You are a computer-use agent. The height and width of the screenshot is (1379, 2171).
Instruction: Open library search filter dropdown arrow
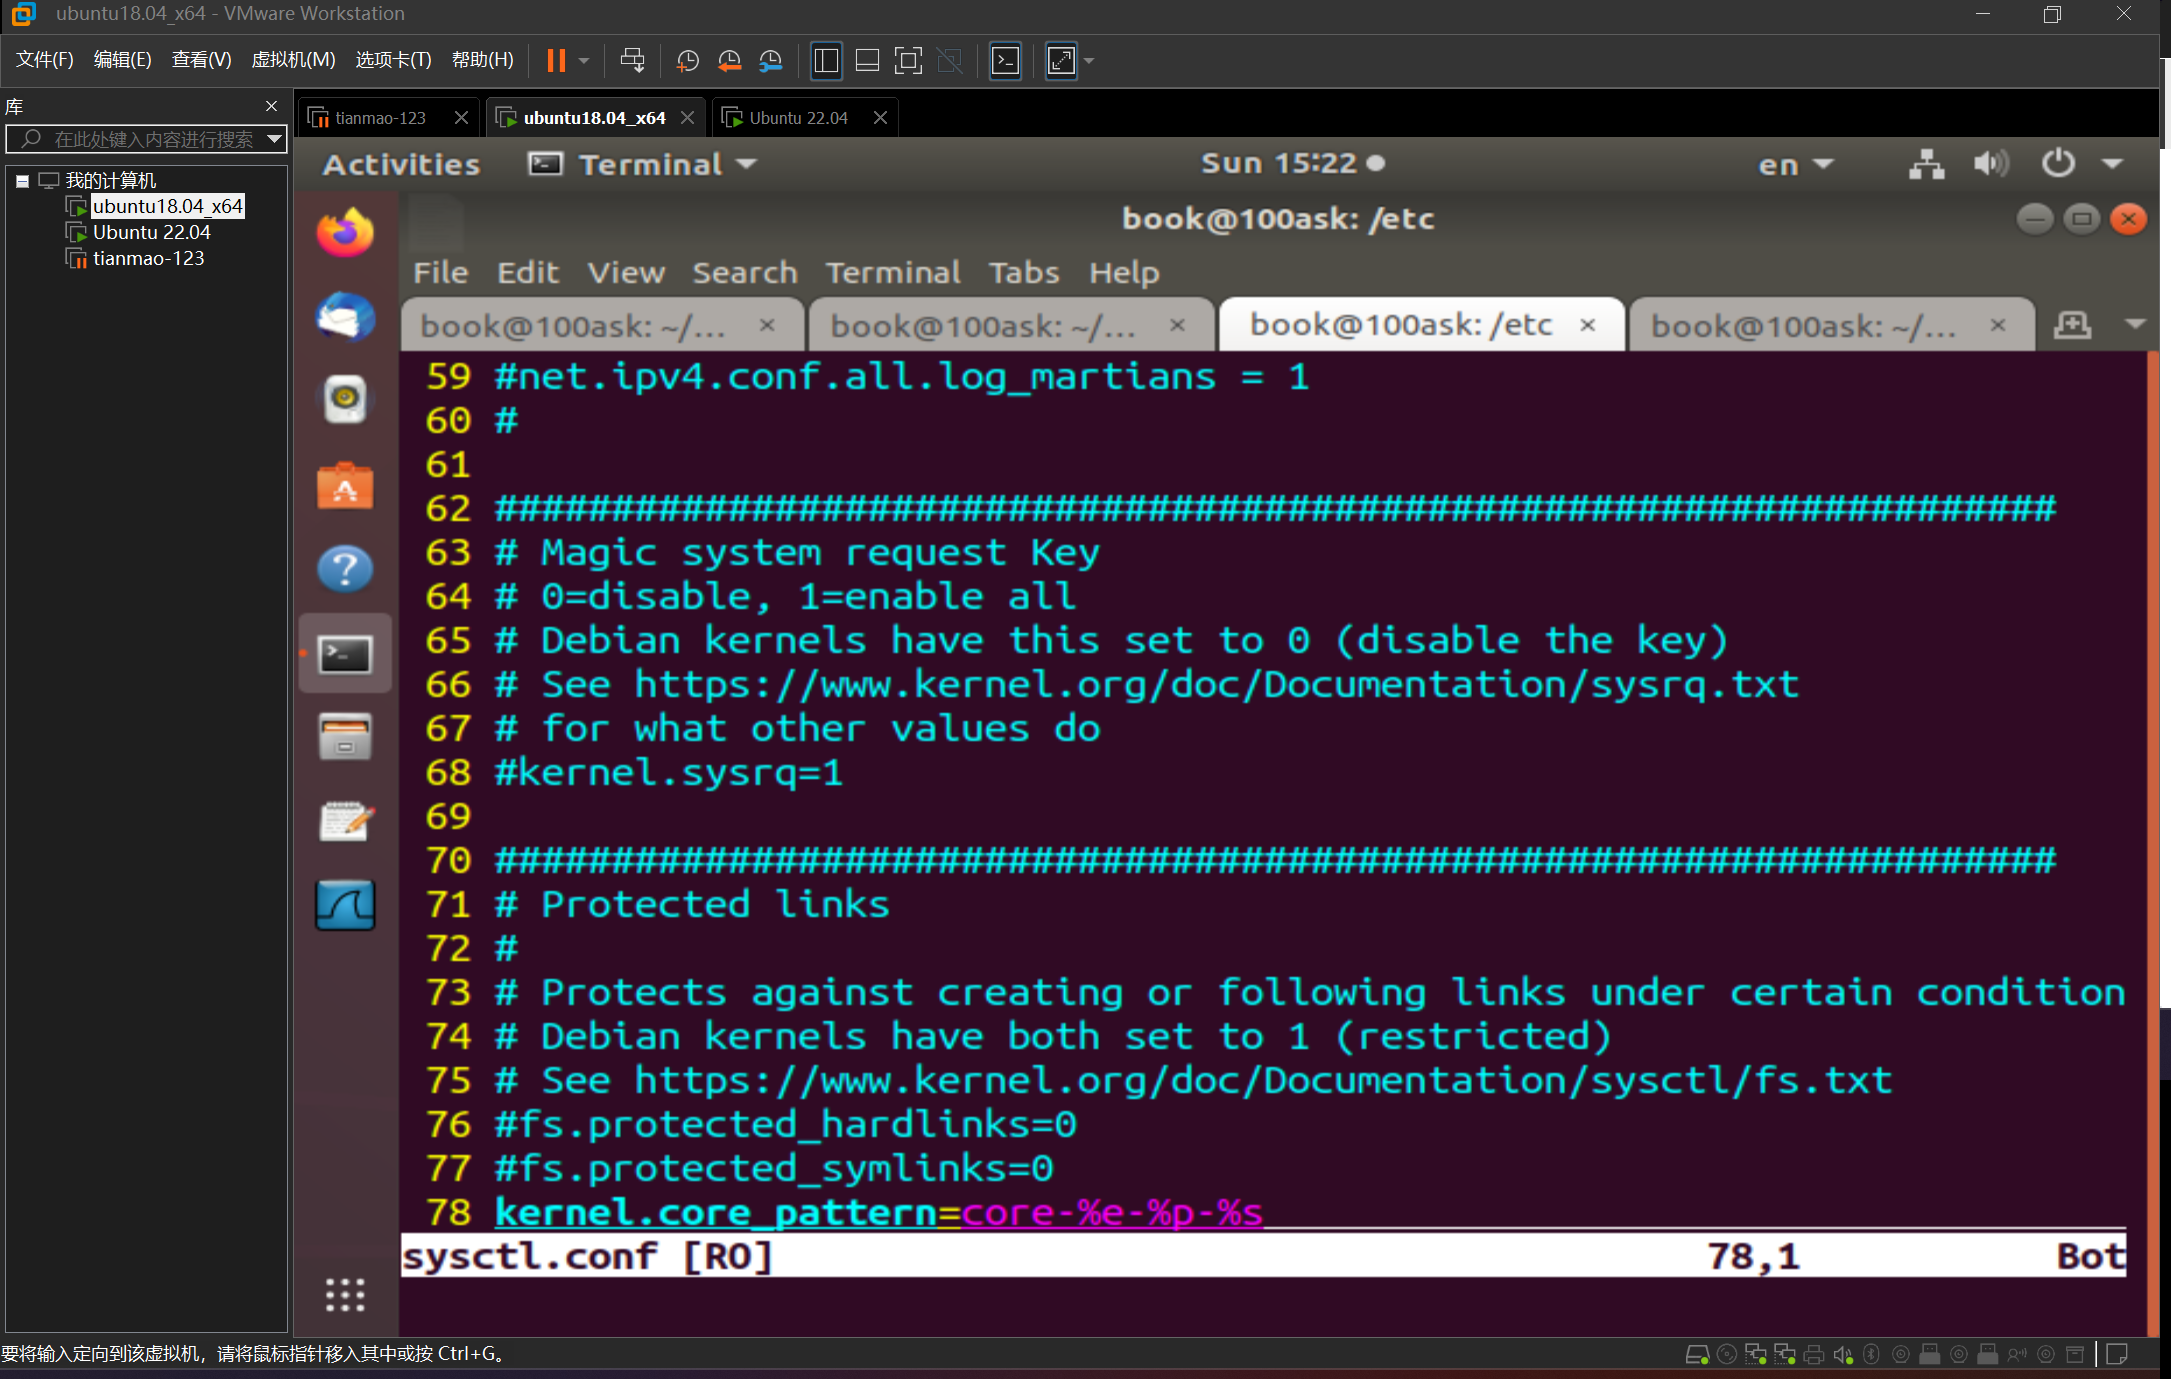point(274,139)
